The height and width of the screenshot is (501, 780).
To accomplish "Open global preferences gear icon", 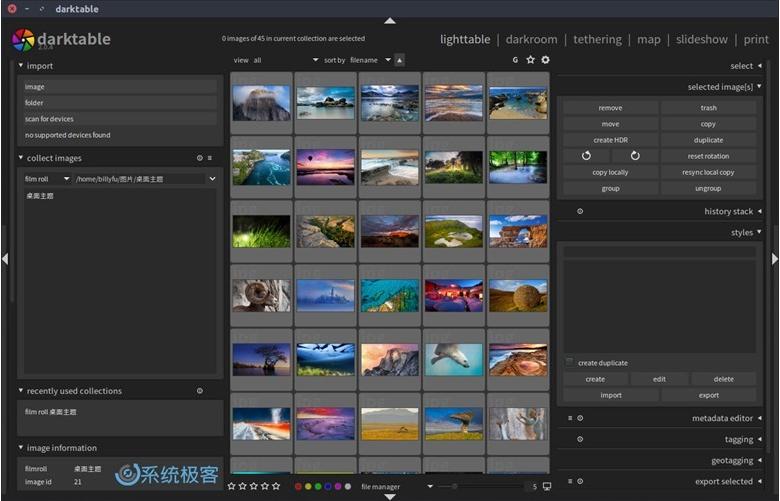I will tap(545, 60).
